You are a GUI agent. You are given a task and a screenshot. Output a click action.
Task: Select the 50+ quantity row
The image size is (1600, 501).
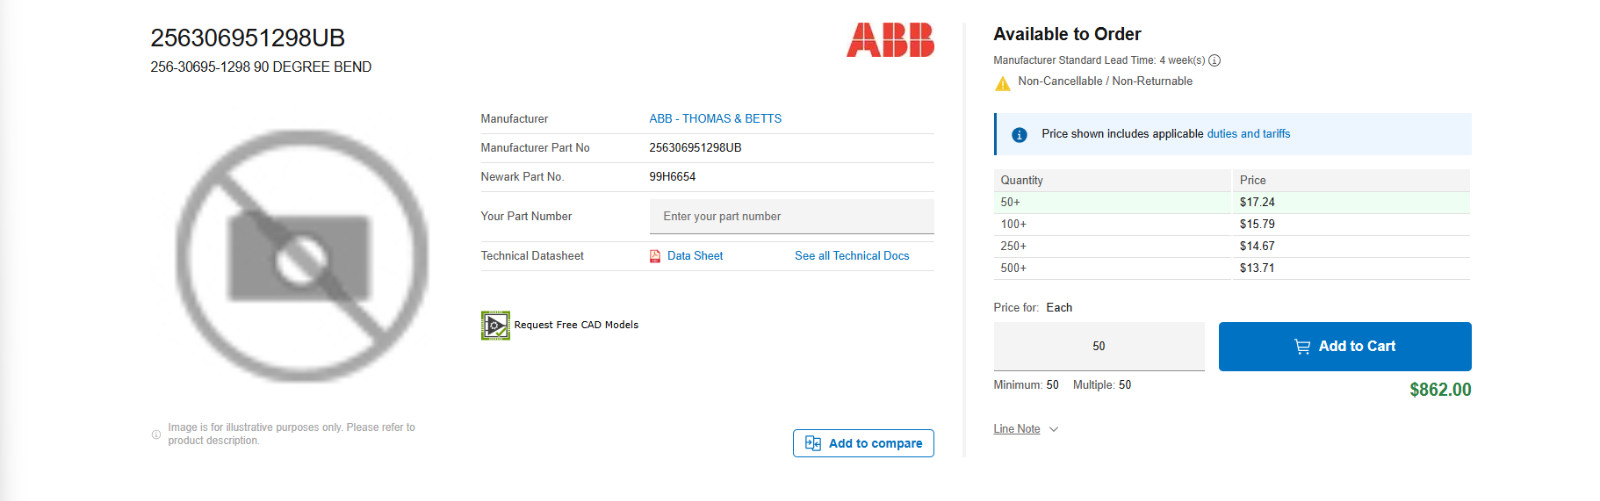pyautogui.click(x=1232, y=202)
